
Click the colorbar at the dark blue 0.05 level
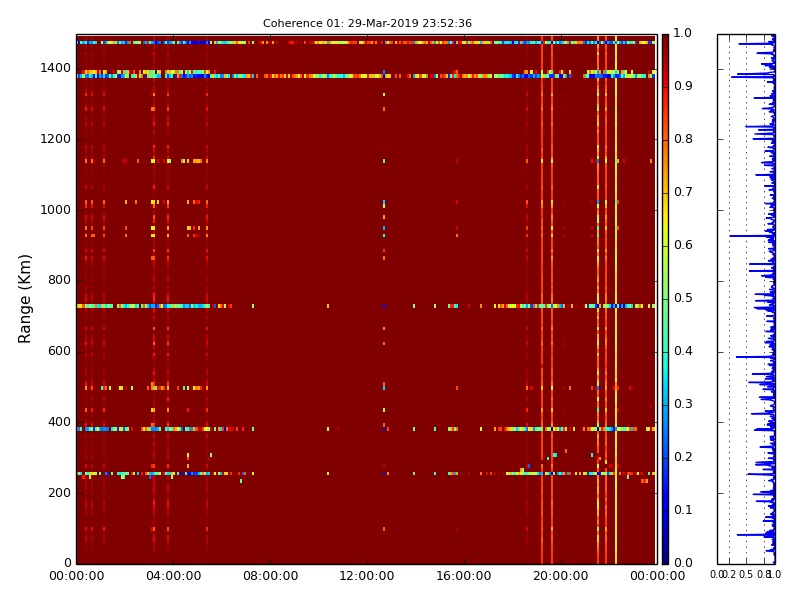click(665, 537)
